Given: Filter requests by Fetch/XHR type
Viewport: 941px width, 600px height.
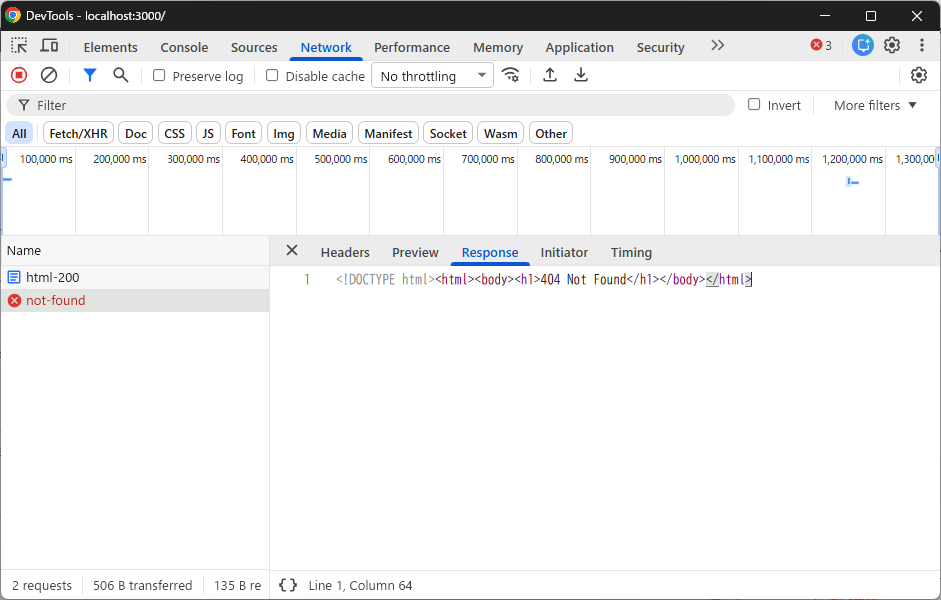Looking at the screenshot, I should (x=79, y=134).
